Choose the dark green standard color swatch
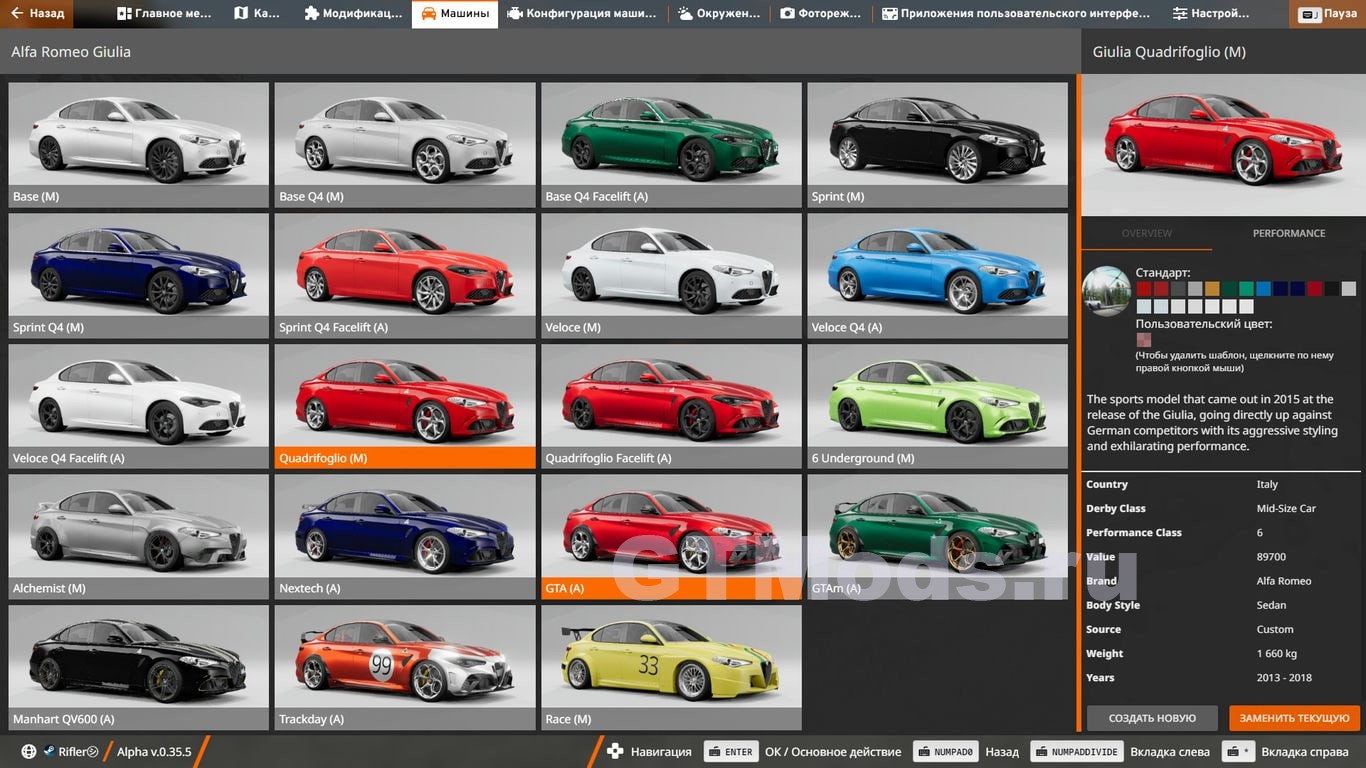1366x768 pixels. click(1229, 289)
